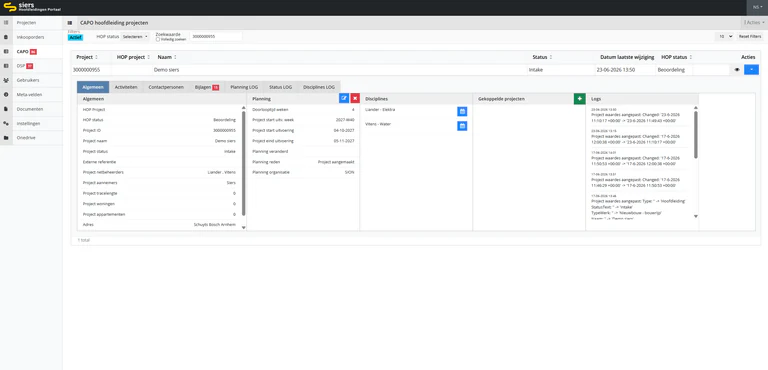Sort by the Project column

87,57
